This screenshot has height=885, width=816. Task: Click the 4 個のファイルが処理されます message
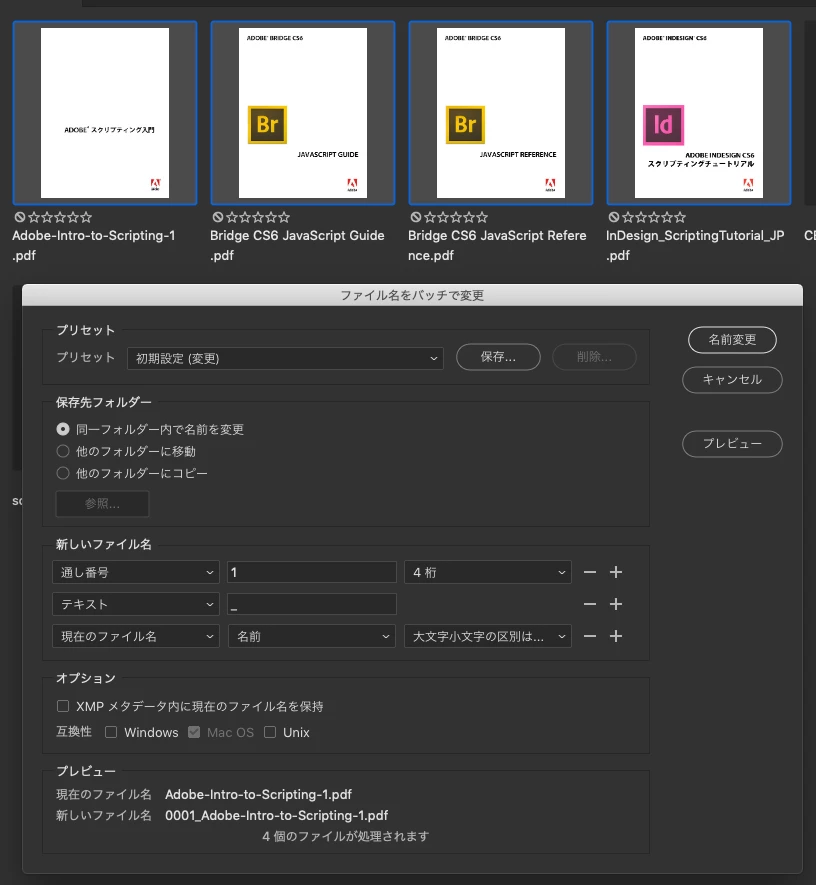pyautogui.click(x=345, y=836)
